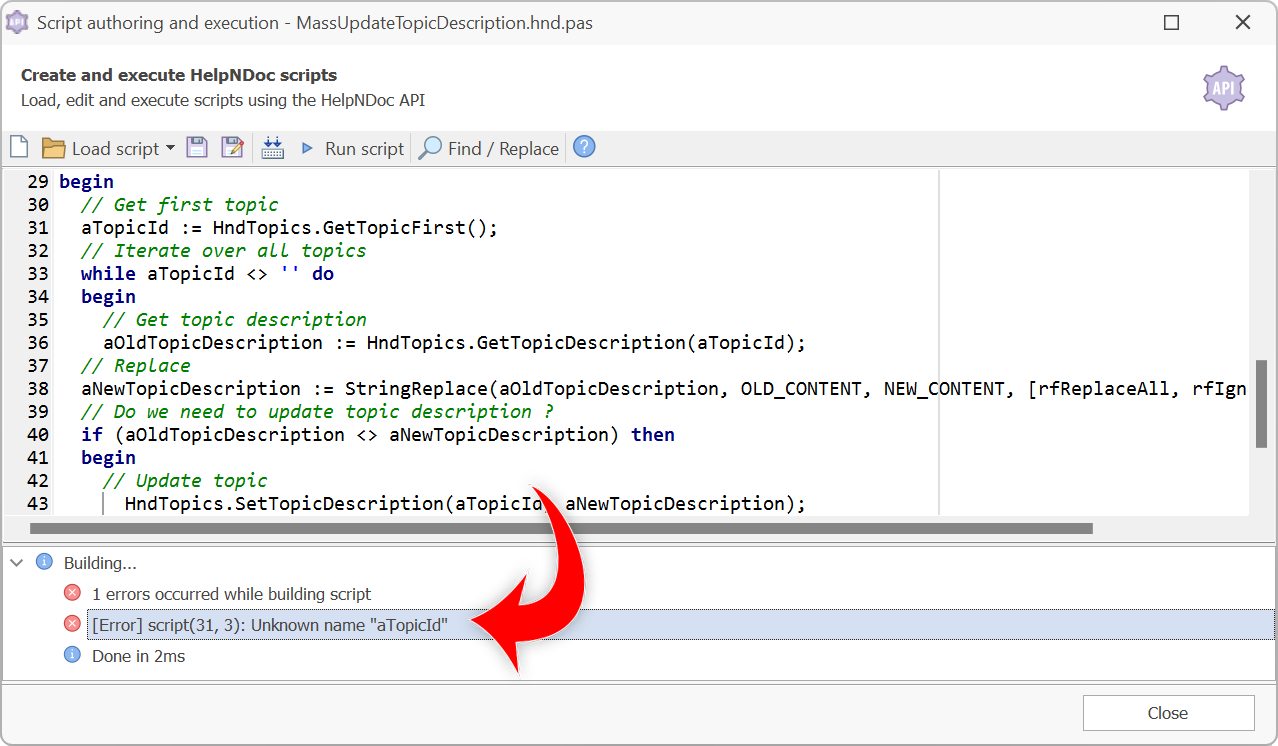Select '1 errors occurred while building script' row
The image size is (1278, 746).
231,594
